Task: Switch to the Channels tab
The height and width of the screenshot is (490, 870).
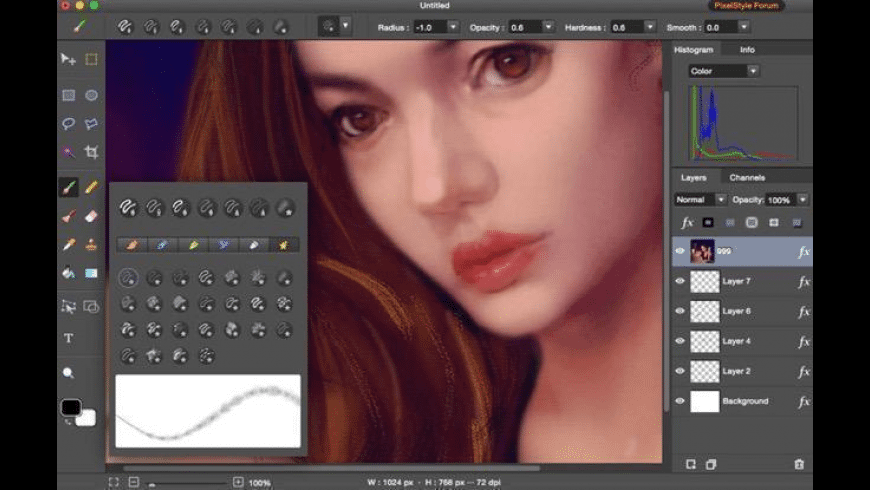Action: 747,178
